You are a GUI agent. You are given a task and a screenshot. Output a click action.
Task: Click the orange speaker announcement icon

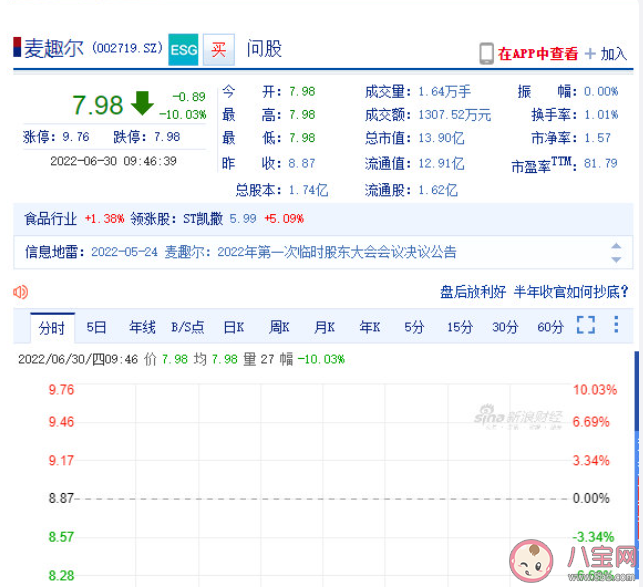point(20,292)
